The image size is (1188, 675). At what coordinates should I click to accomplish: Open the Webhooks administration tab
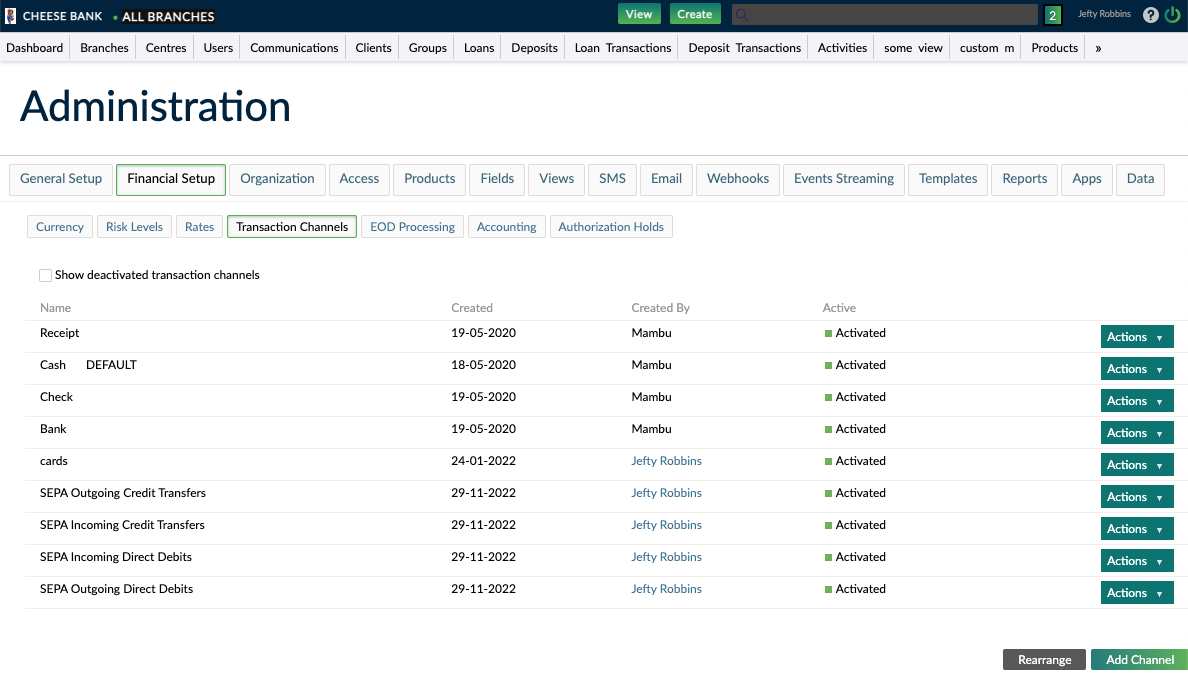click(x=737, y=179)
